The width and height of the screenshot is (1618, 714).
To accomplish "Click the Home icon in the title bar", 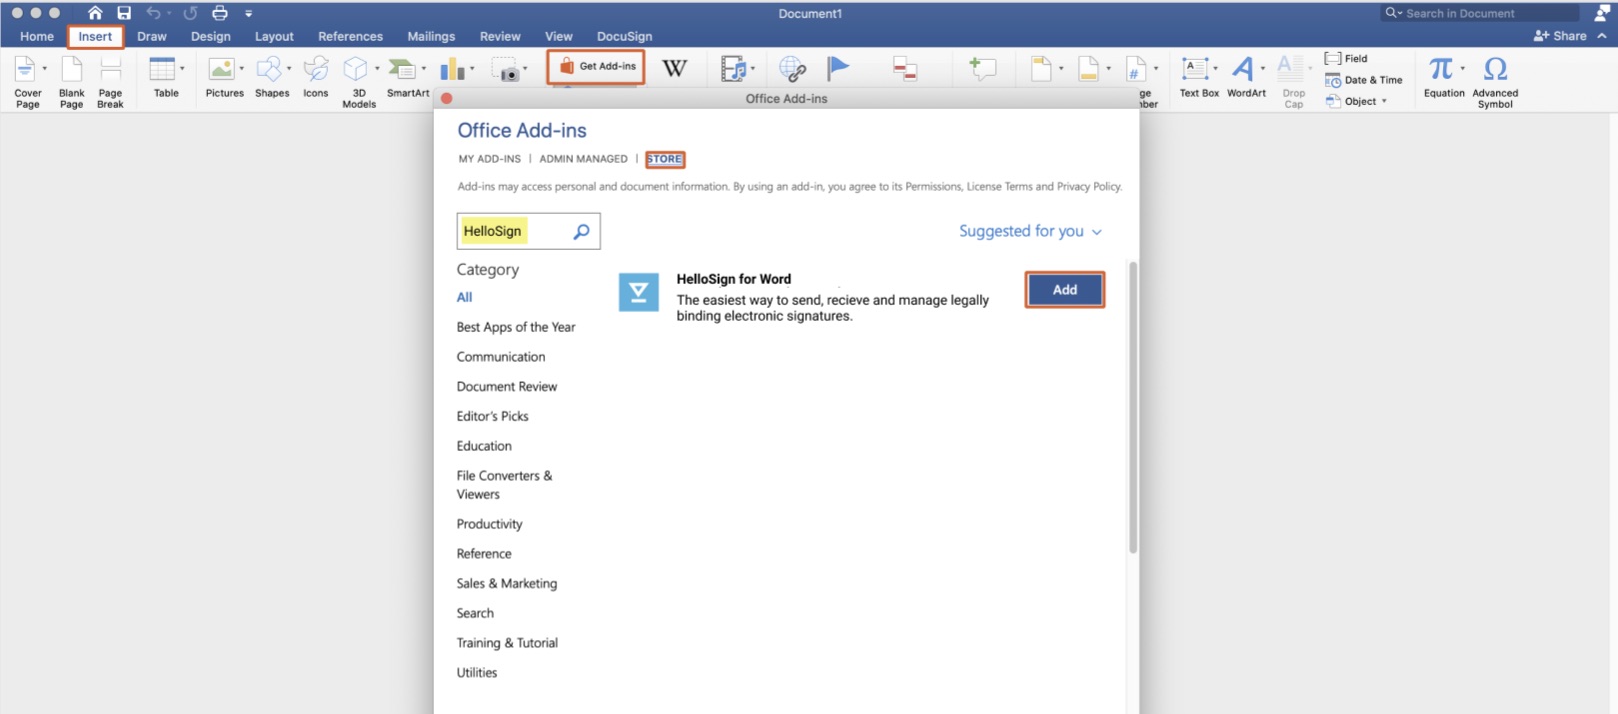I will 95,13.
